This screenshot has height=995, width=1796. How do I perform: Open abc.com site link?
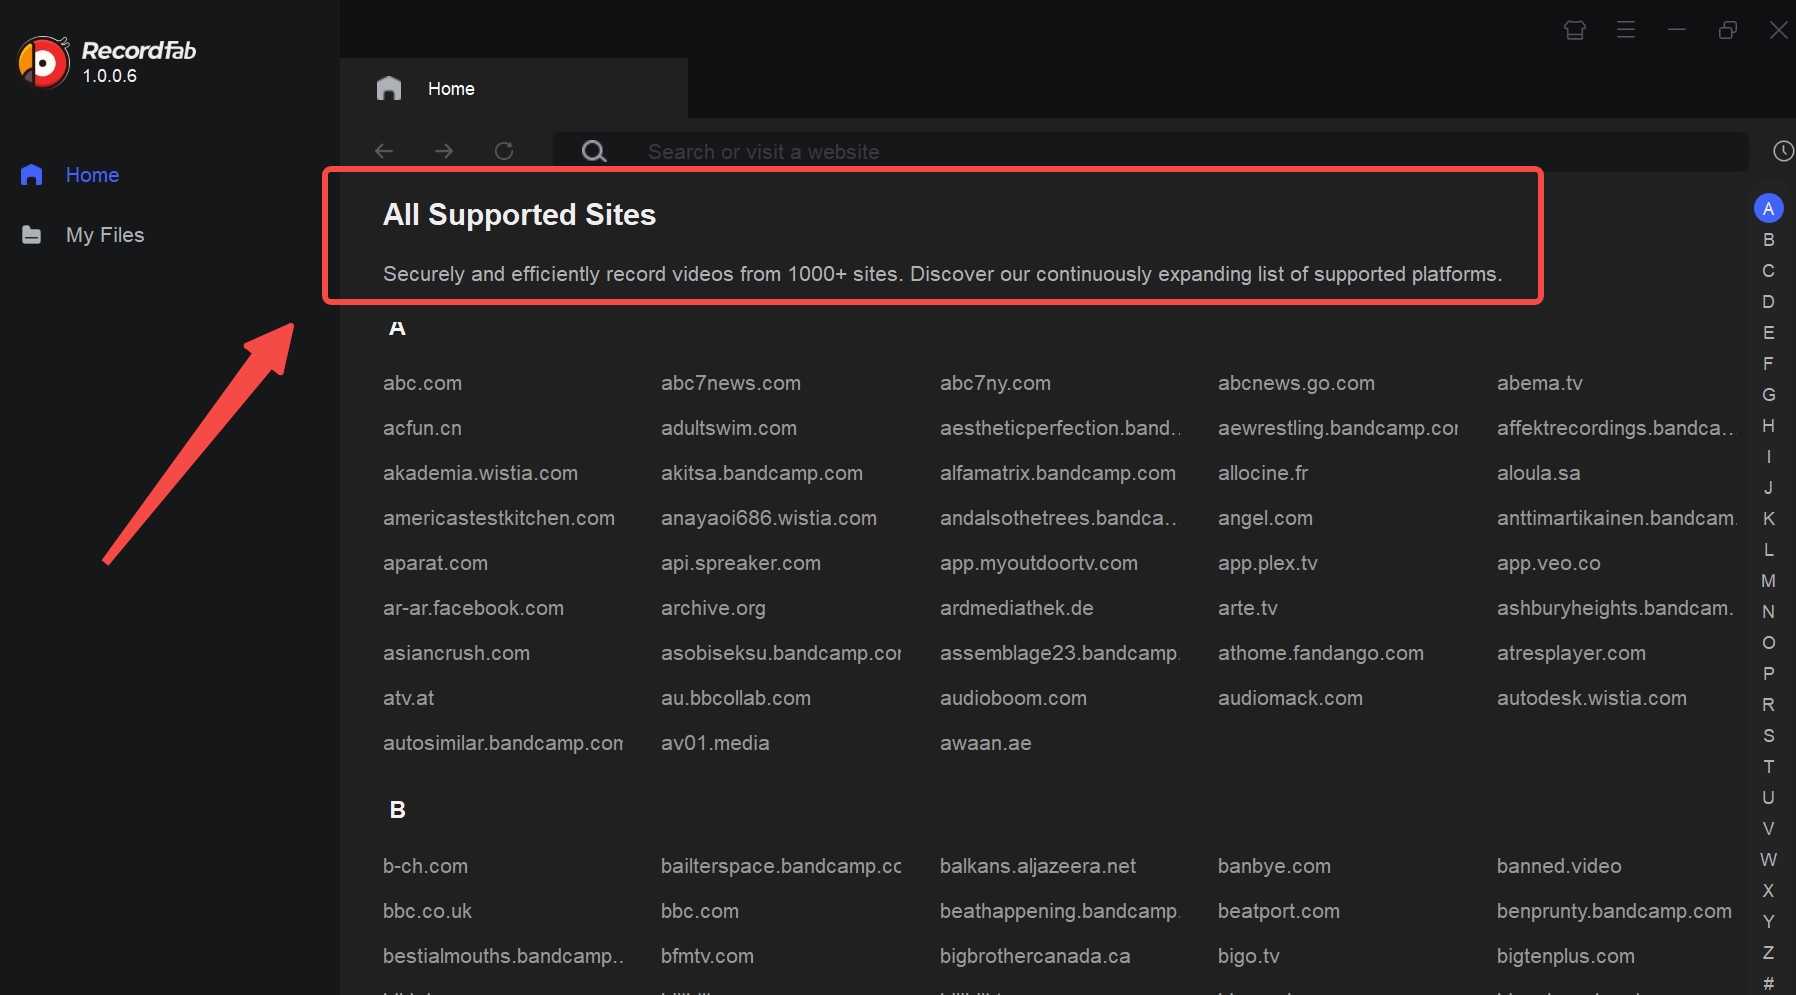422,383
